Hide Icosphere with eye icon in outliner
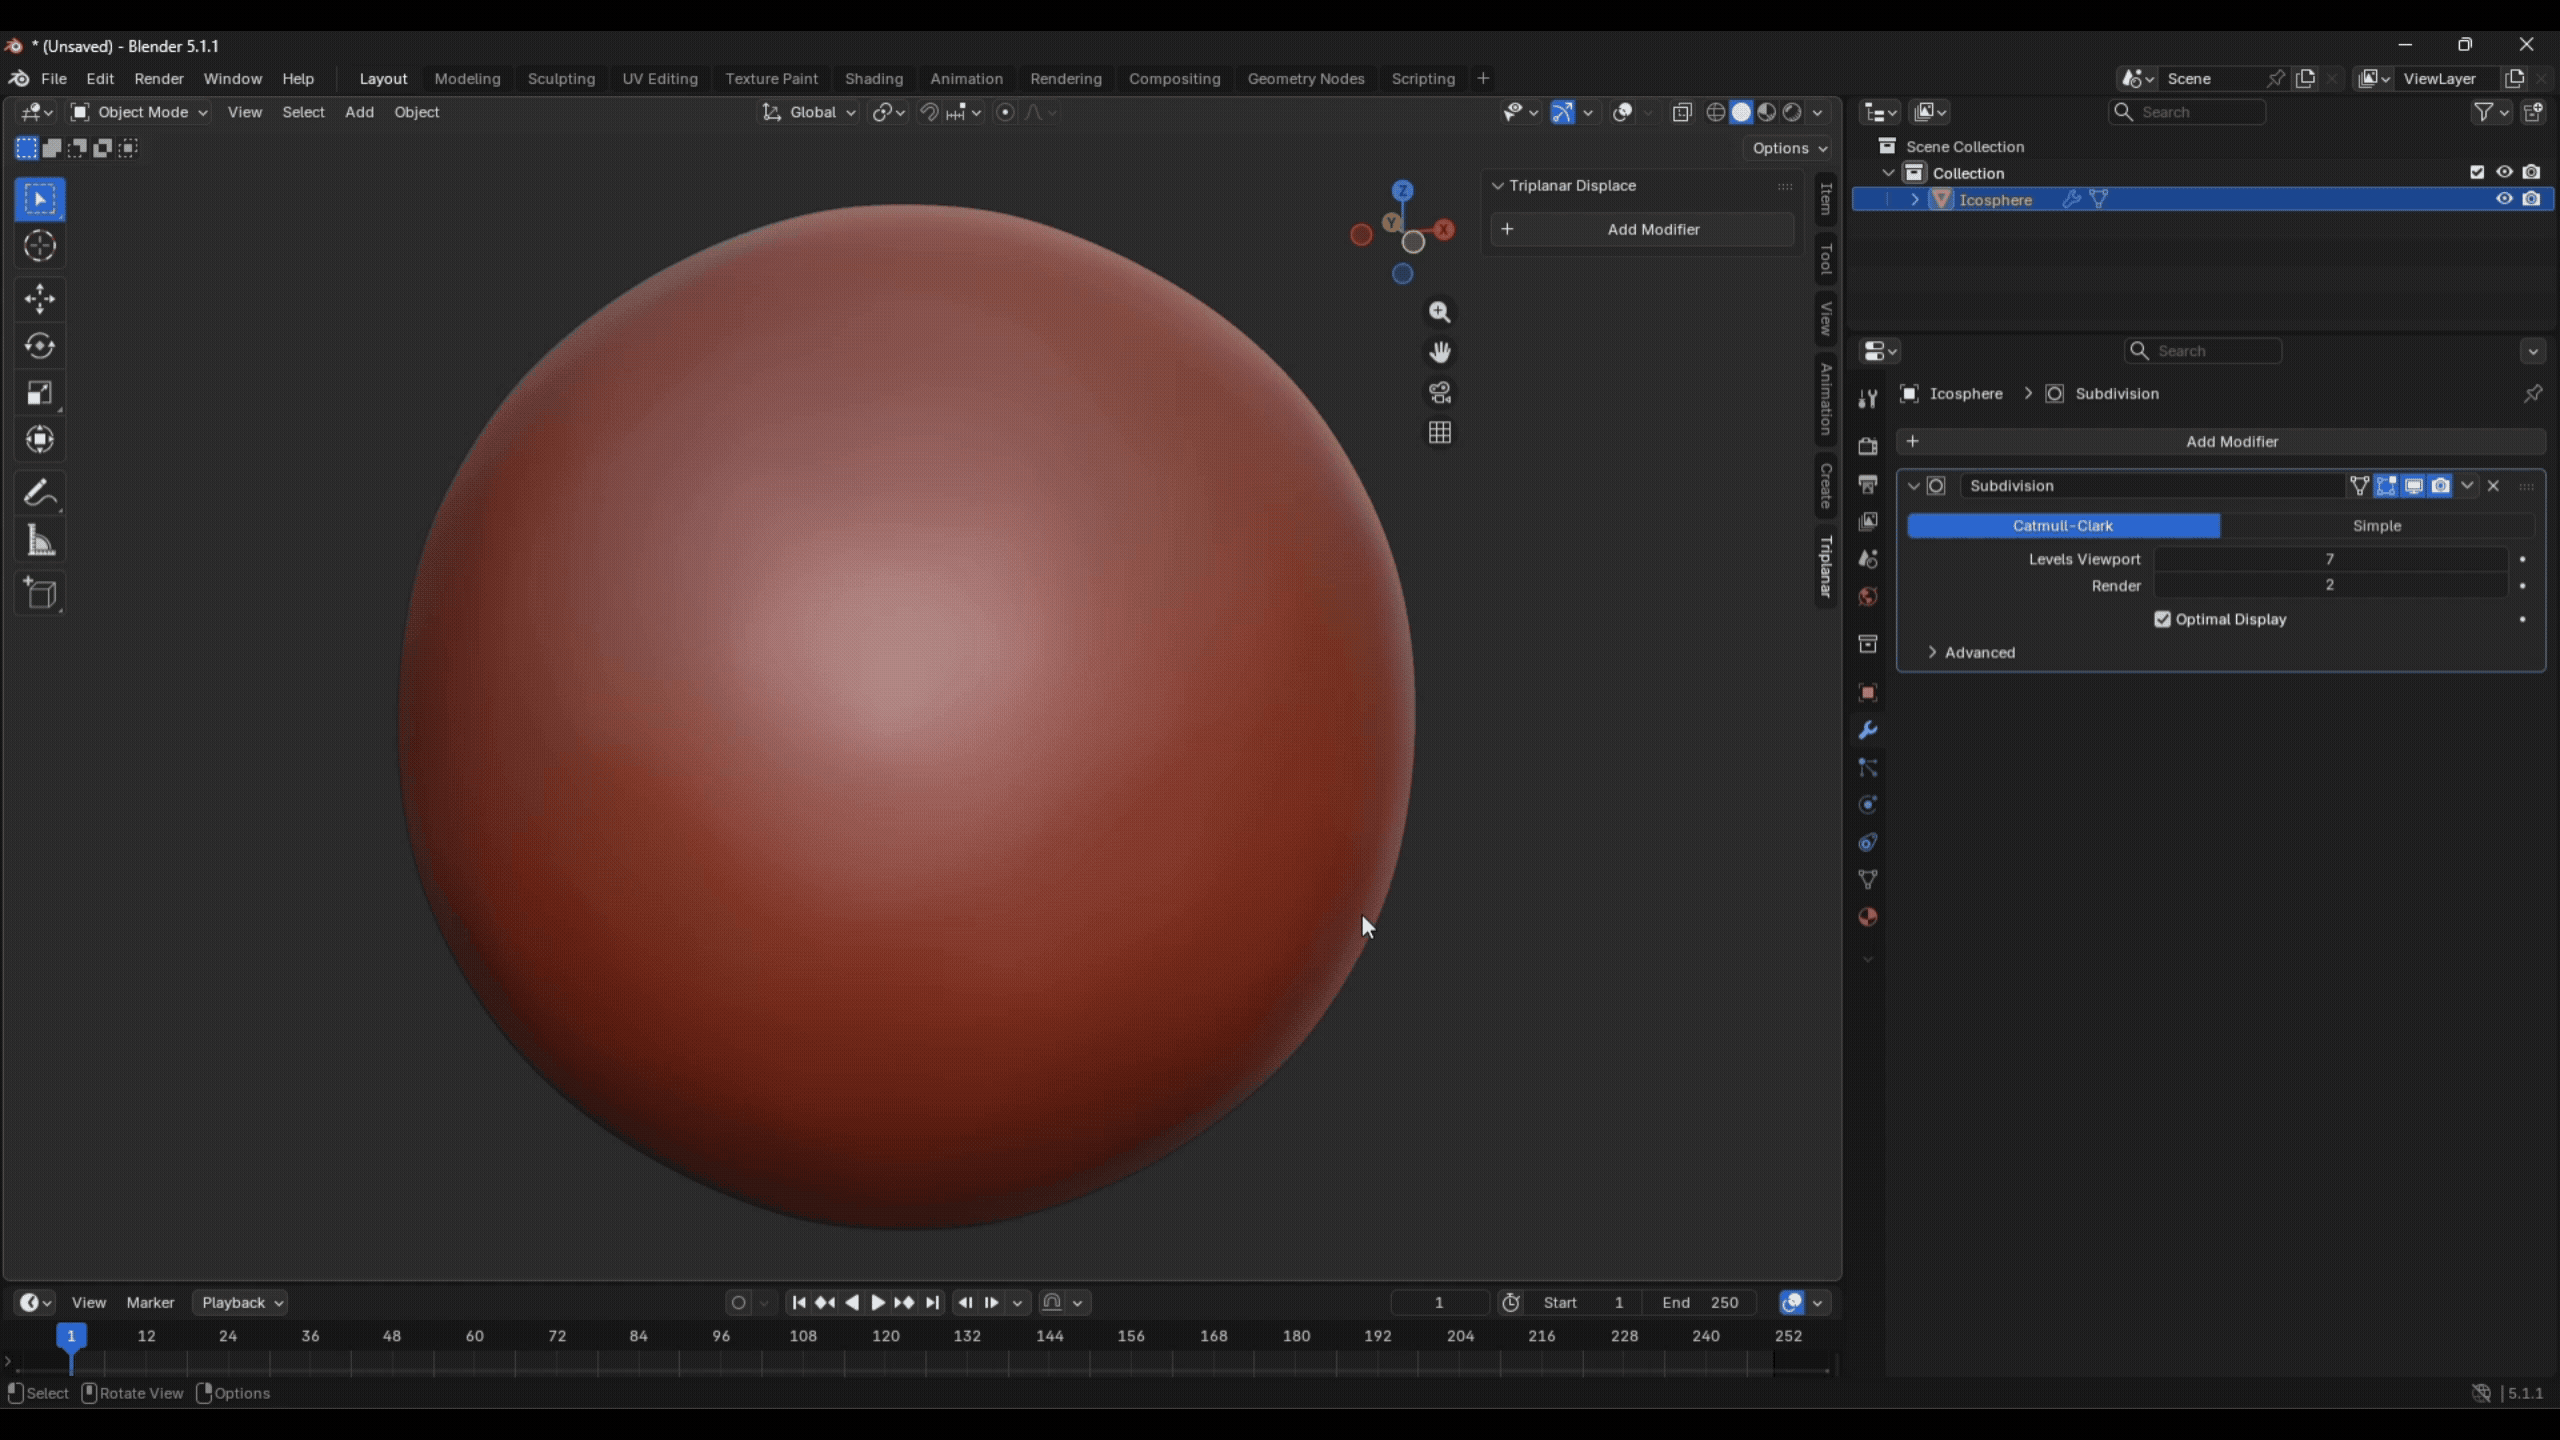Screen dimensions: 2560x1440 pos(2504,199)
